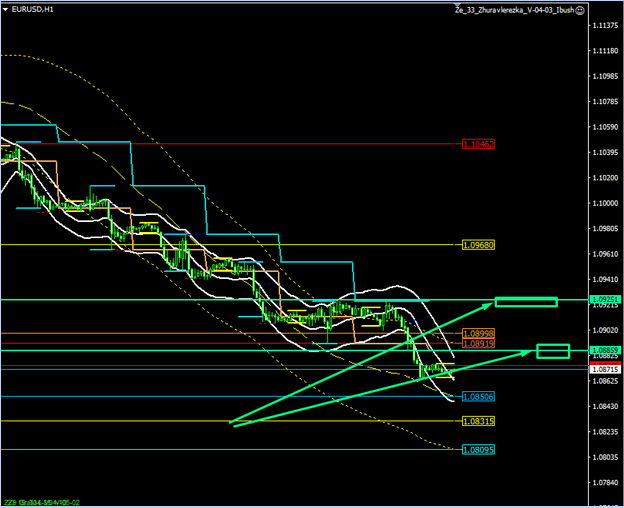
Task: Select the blue 1.08506 price label
Action: tap(479, 397)
